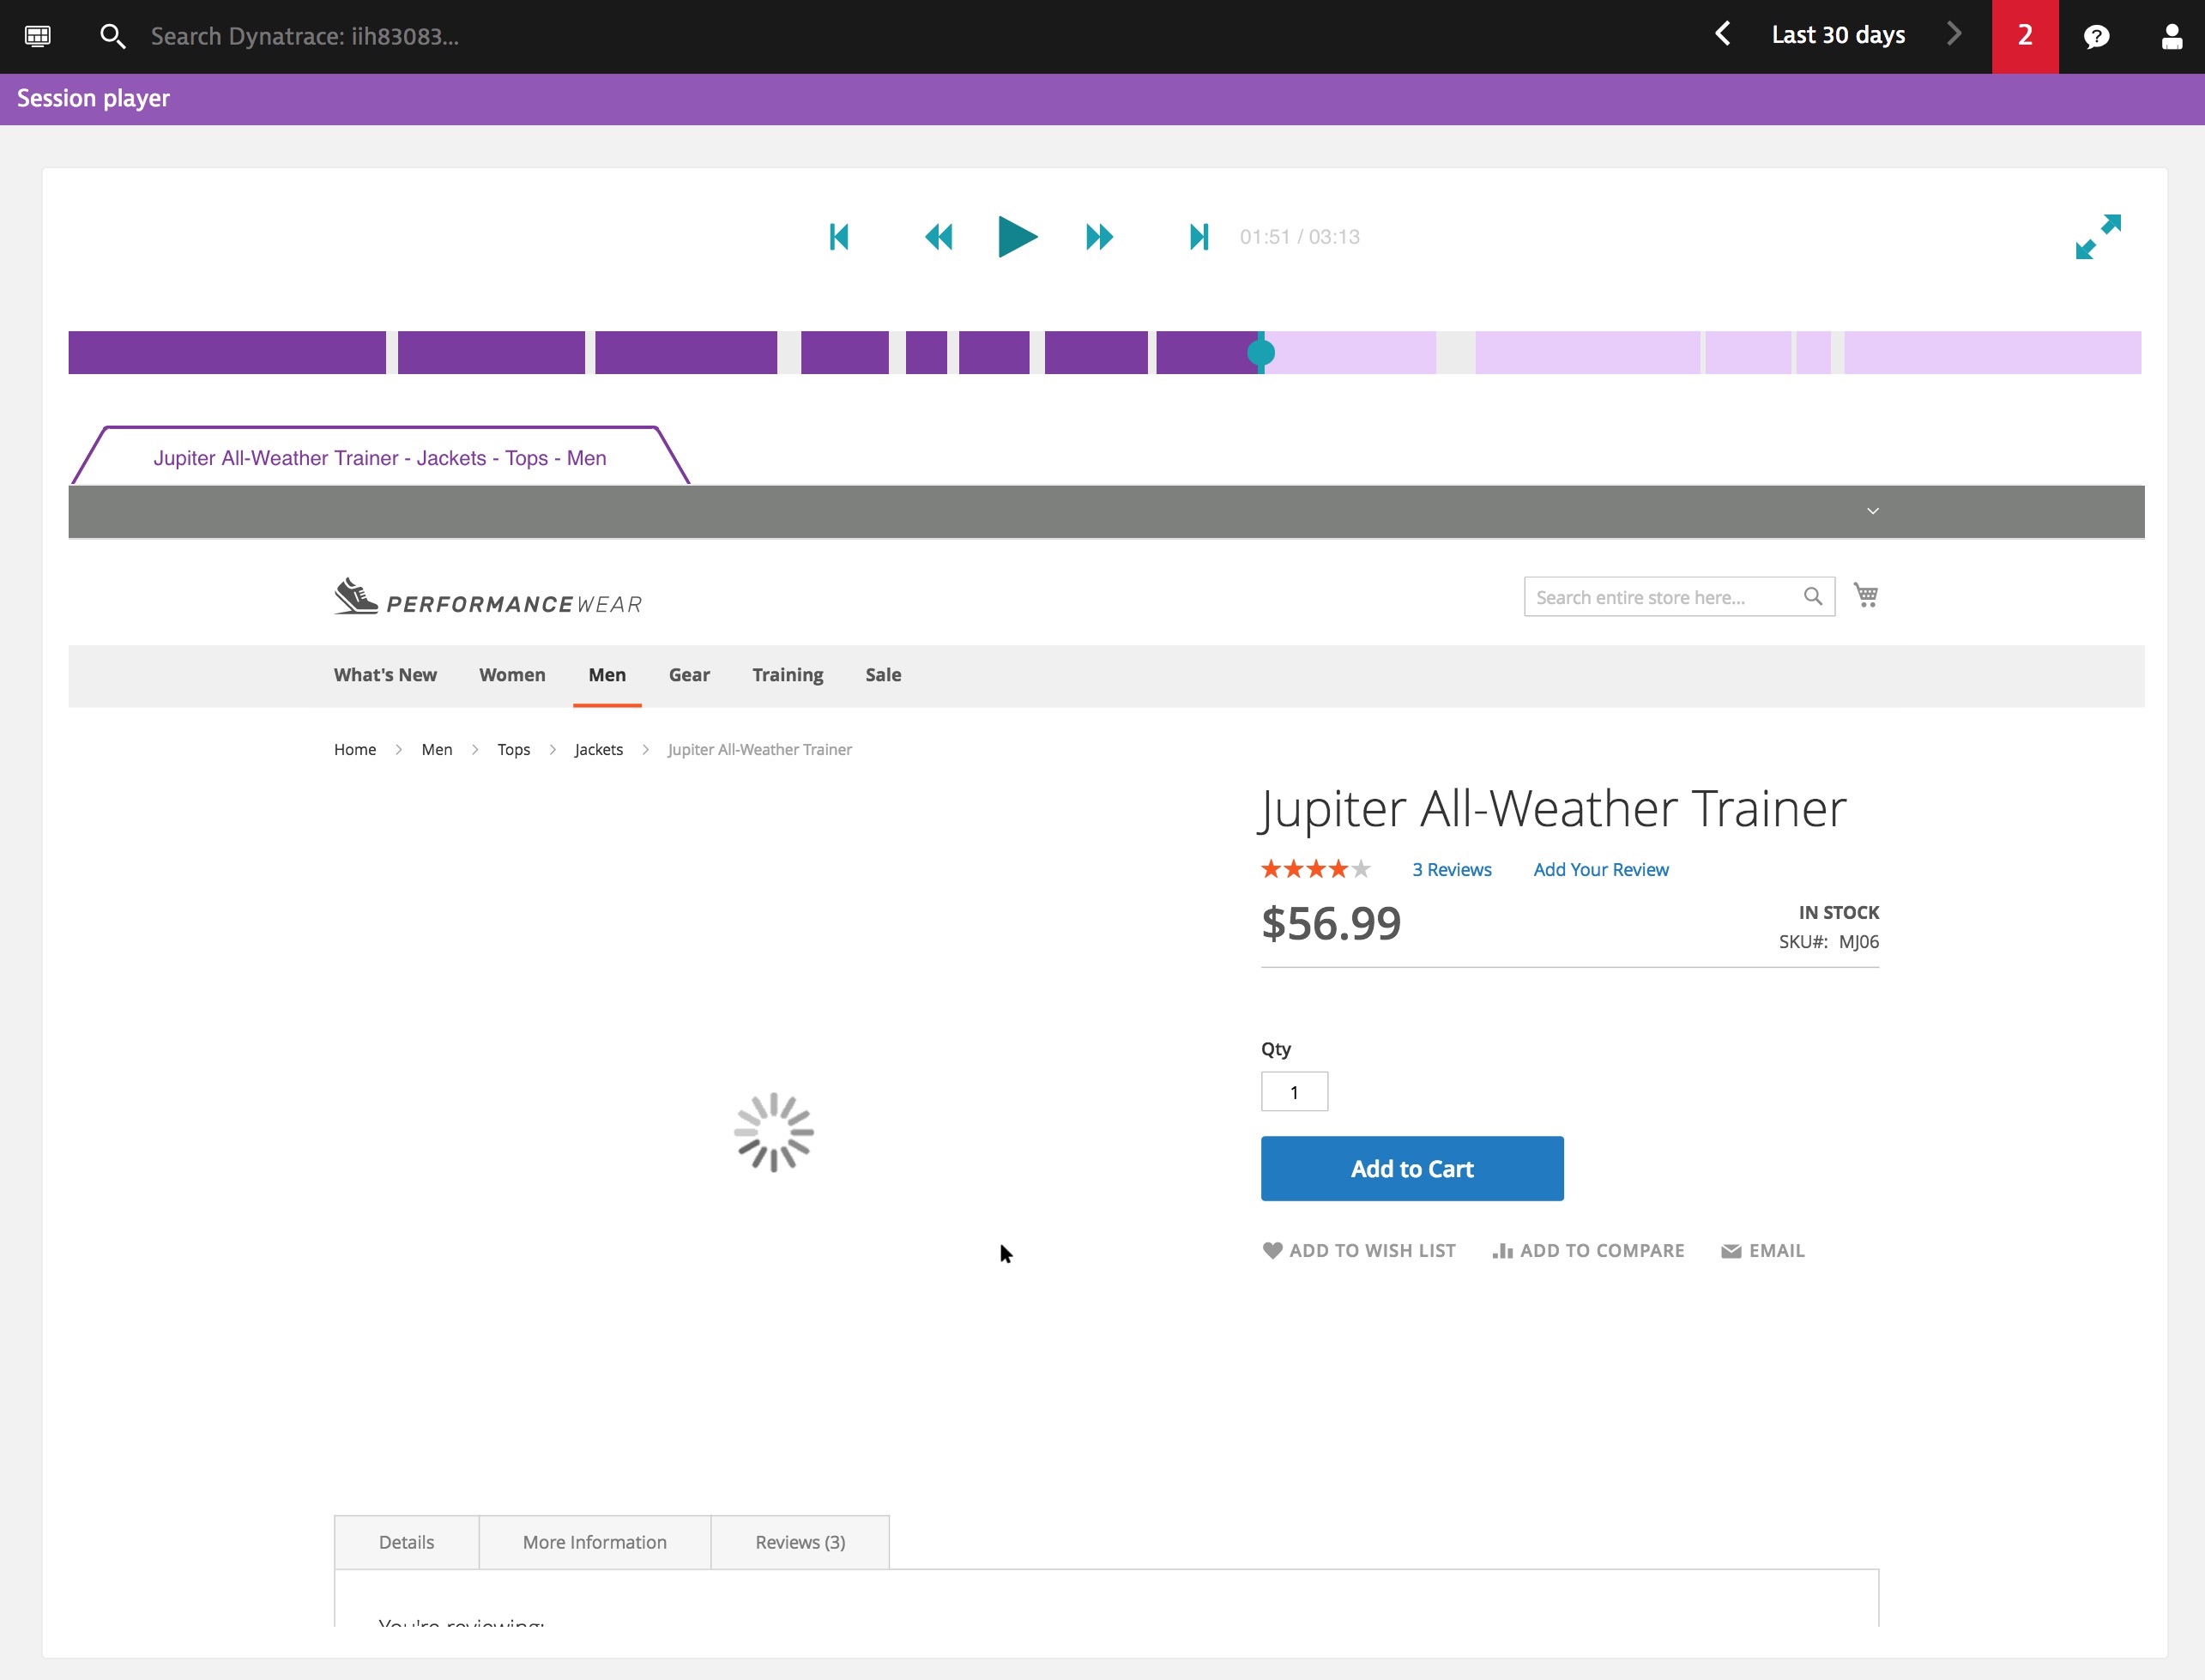Click the Add Your Review link

(x=1601, y=870)
